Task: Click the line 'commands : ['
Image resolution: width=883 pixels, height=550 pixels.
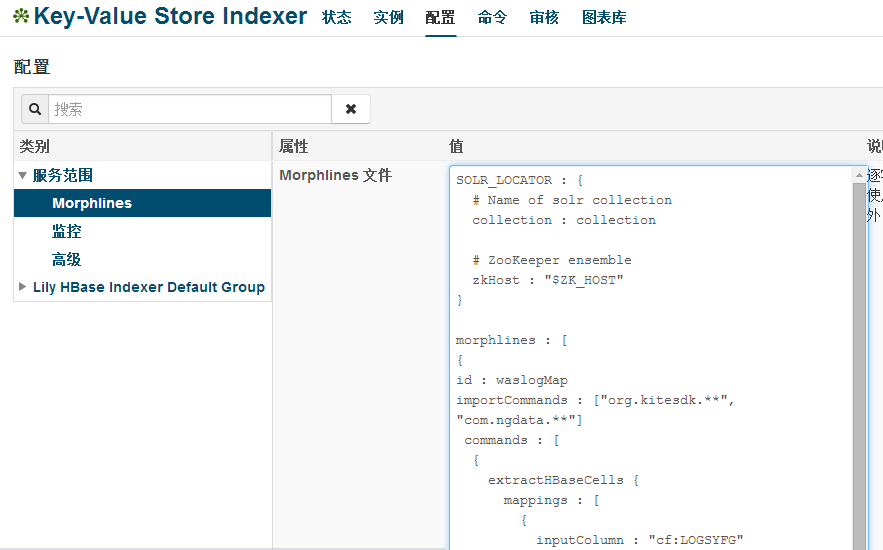Action: (512, 440)
